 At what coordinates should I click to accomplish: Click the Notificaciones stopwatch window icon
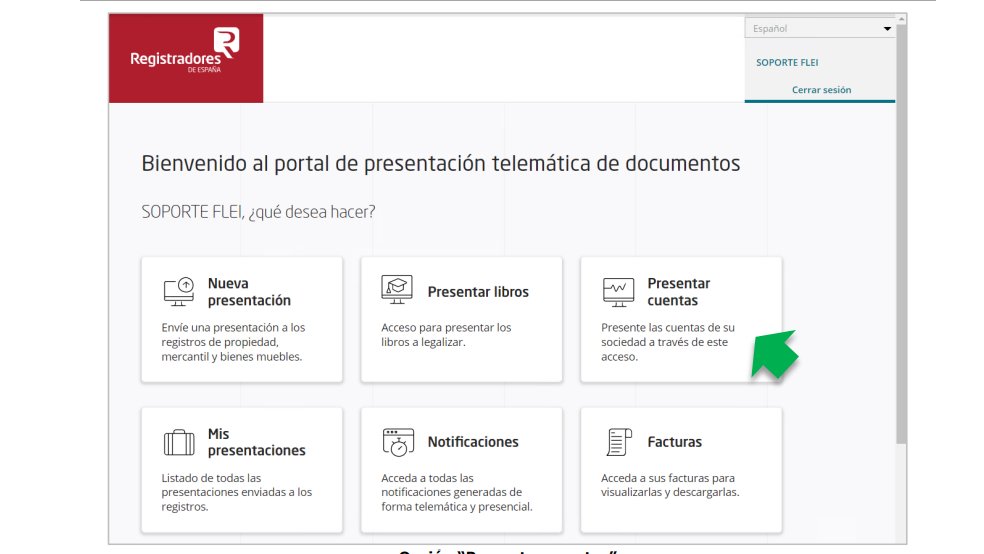pos(398,442)
